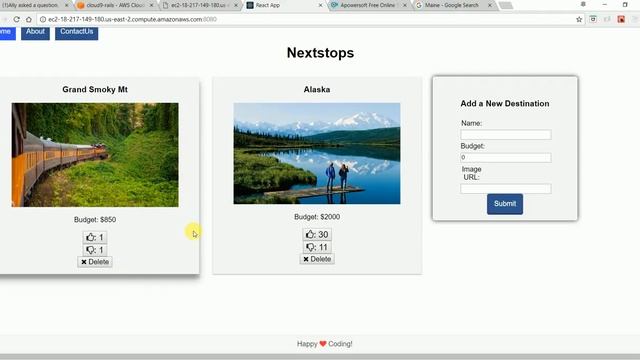640x360 pixels.
Task: Click the Budget: $2000 text
Action: pyautogui.click(x=317, y=217)
